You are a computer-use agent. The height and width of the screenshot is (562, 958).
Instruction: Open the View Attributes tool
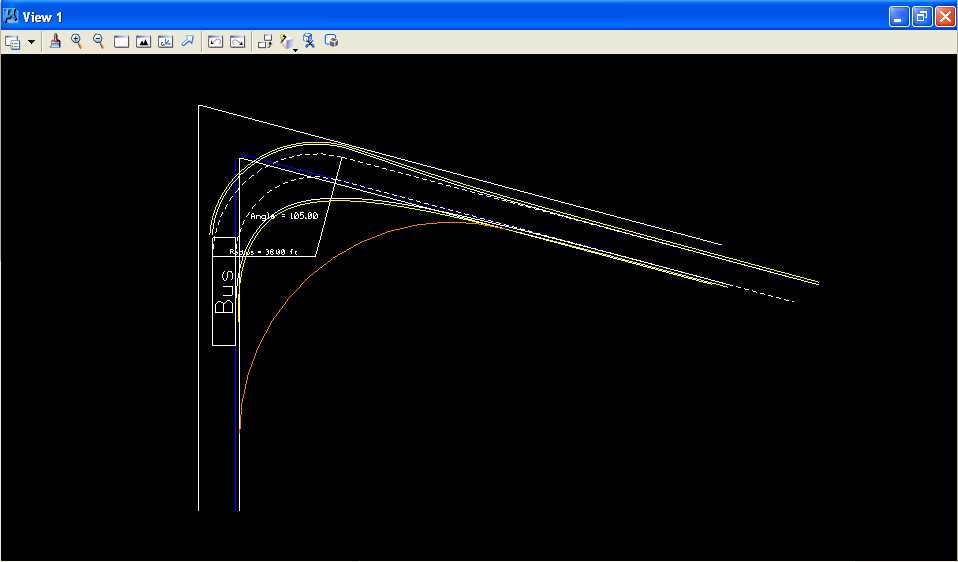click(x=13, y=42)
